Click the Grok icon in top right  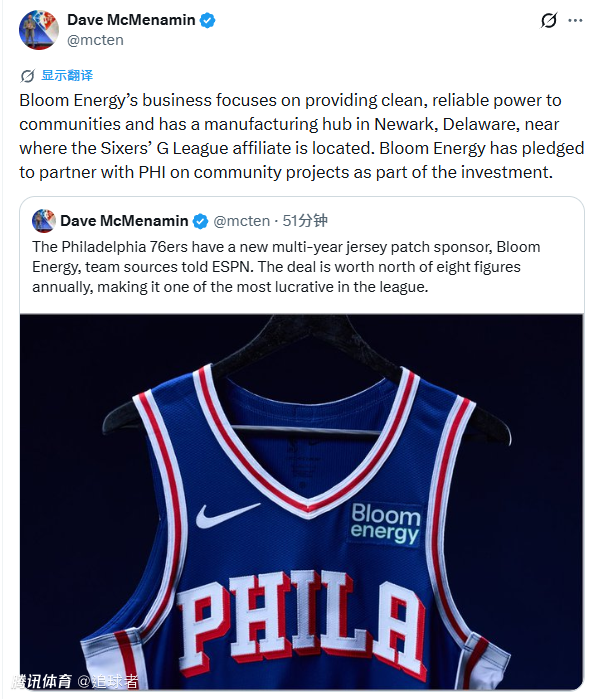pyautogui.click(x=548, y=20)
